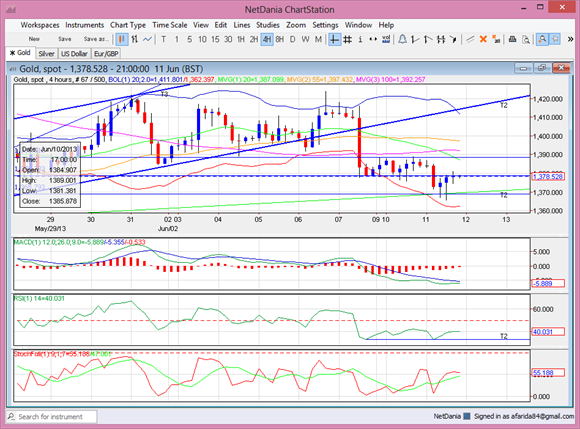
Task: Open the Zoom menu
Action: click(x=296, y=25)
